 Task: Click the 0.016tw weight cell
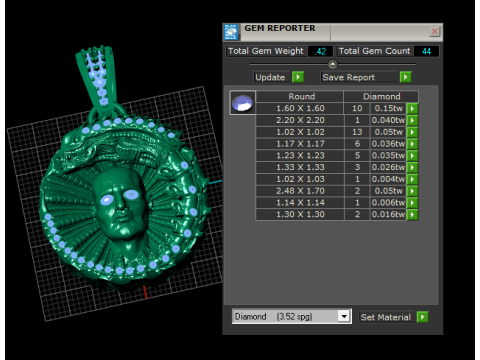(388, 214)
